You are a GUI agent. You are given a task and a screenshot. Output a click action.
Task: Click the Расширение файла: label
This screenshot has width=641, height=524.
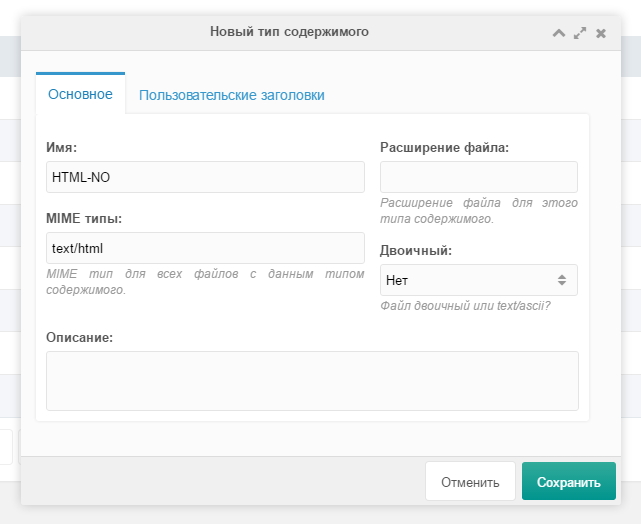(444, 147)
